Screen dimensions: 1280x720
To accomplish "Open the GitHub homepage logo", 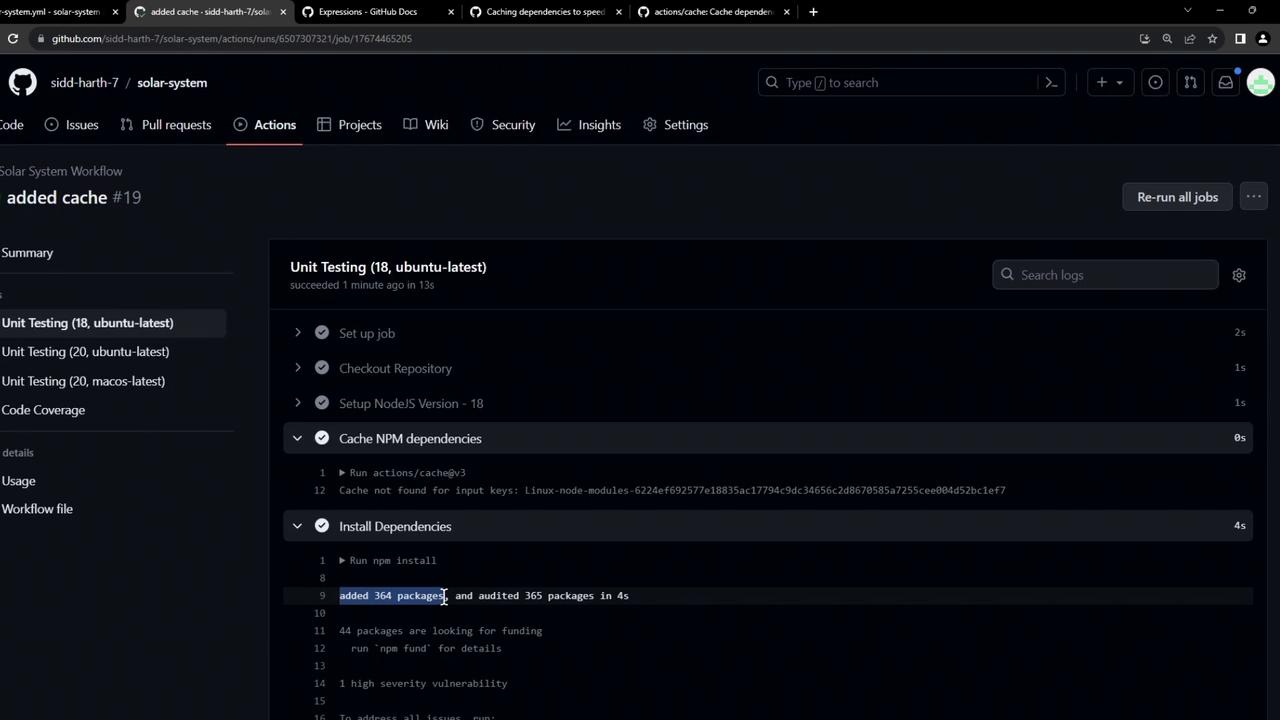I will 23,82.
